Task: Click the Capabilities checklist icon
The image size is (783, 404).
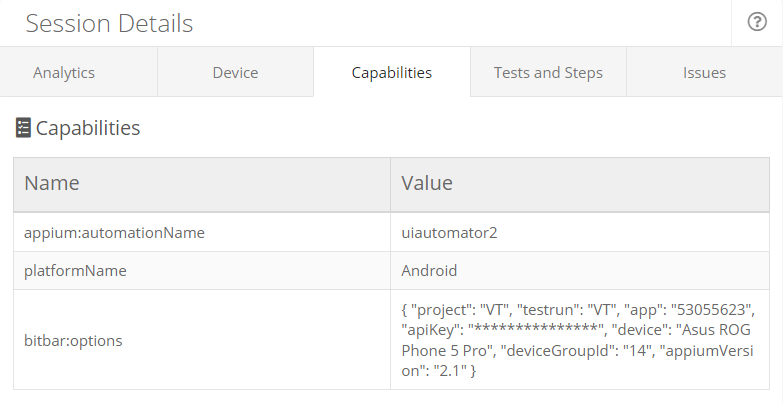Action: (23, 128)
